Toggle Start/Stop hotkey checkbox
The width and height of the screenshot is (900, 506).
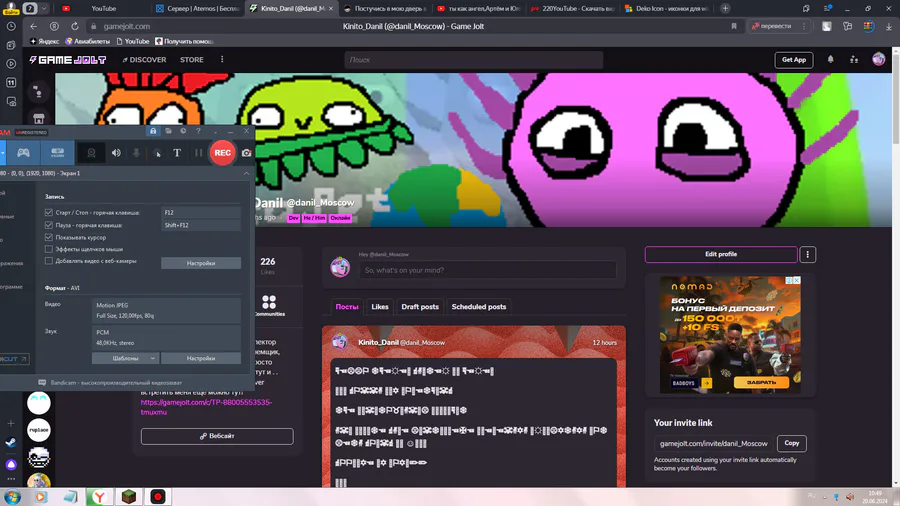[x=49, y=212]
